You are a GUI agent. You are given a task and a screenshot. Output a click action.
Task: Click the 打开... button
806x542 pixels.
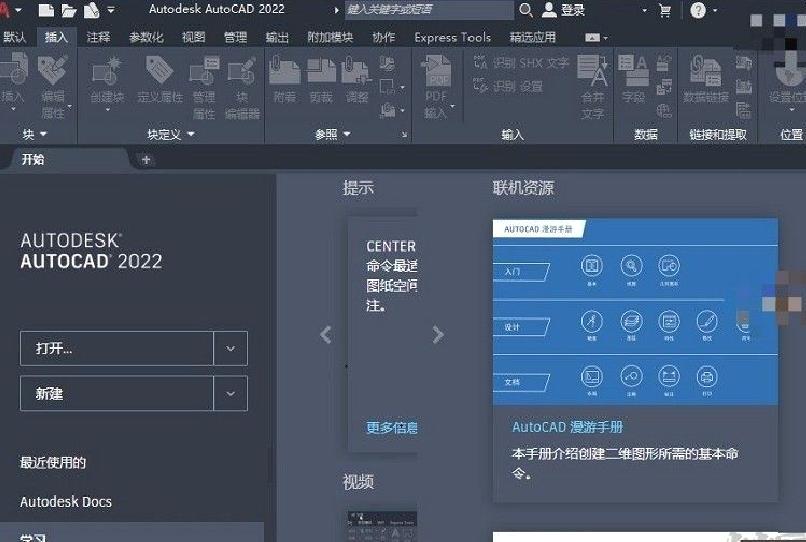click(117, 348)
